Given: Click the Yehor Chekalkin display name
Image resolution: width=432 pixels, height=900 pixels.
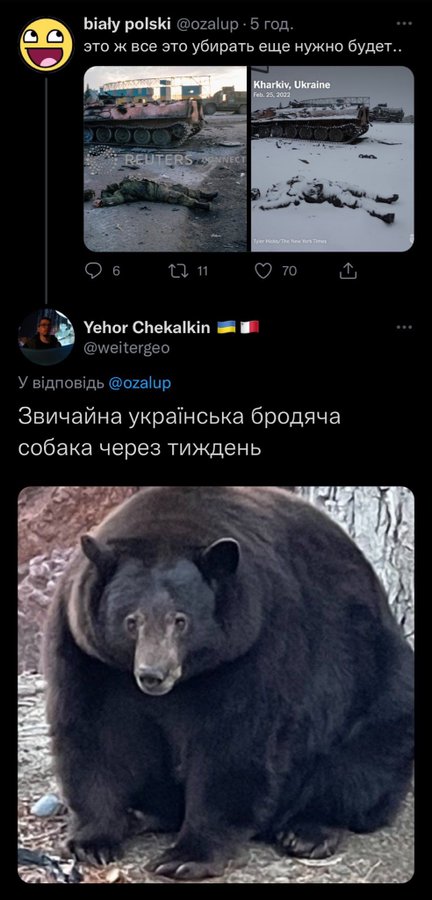Looking at the screenshot, I should 147,328.
